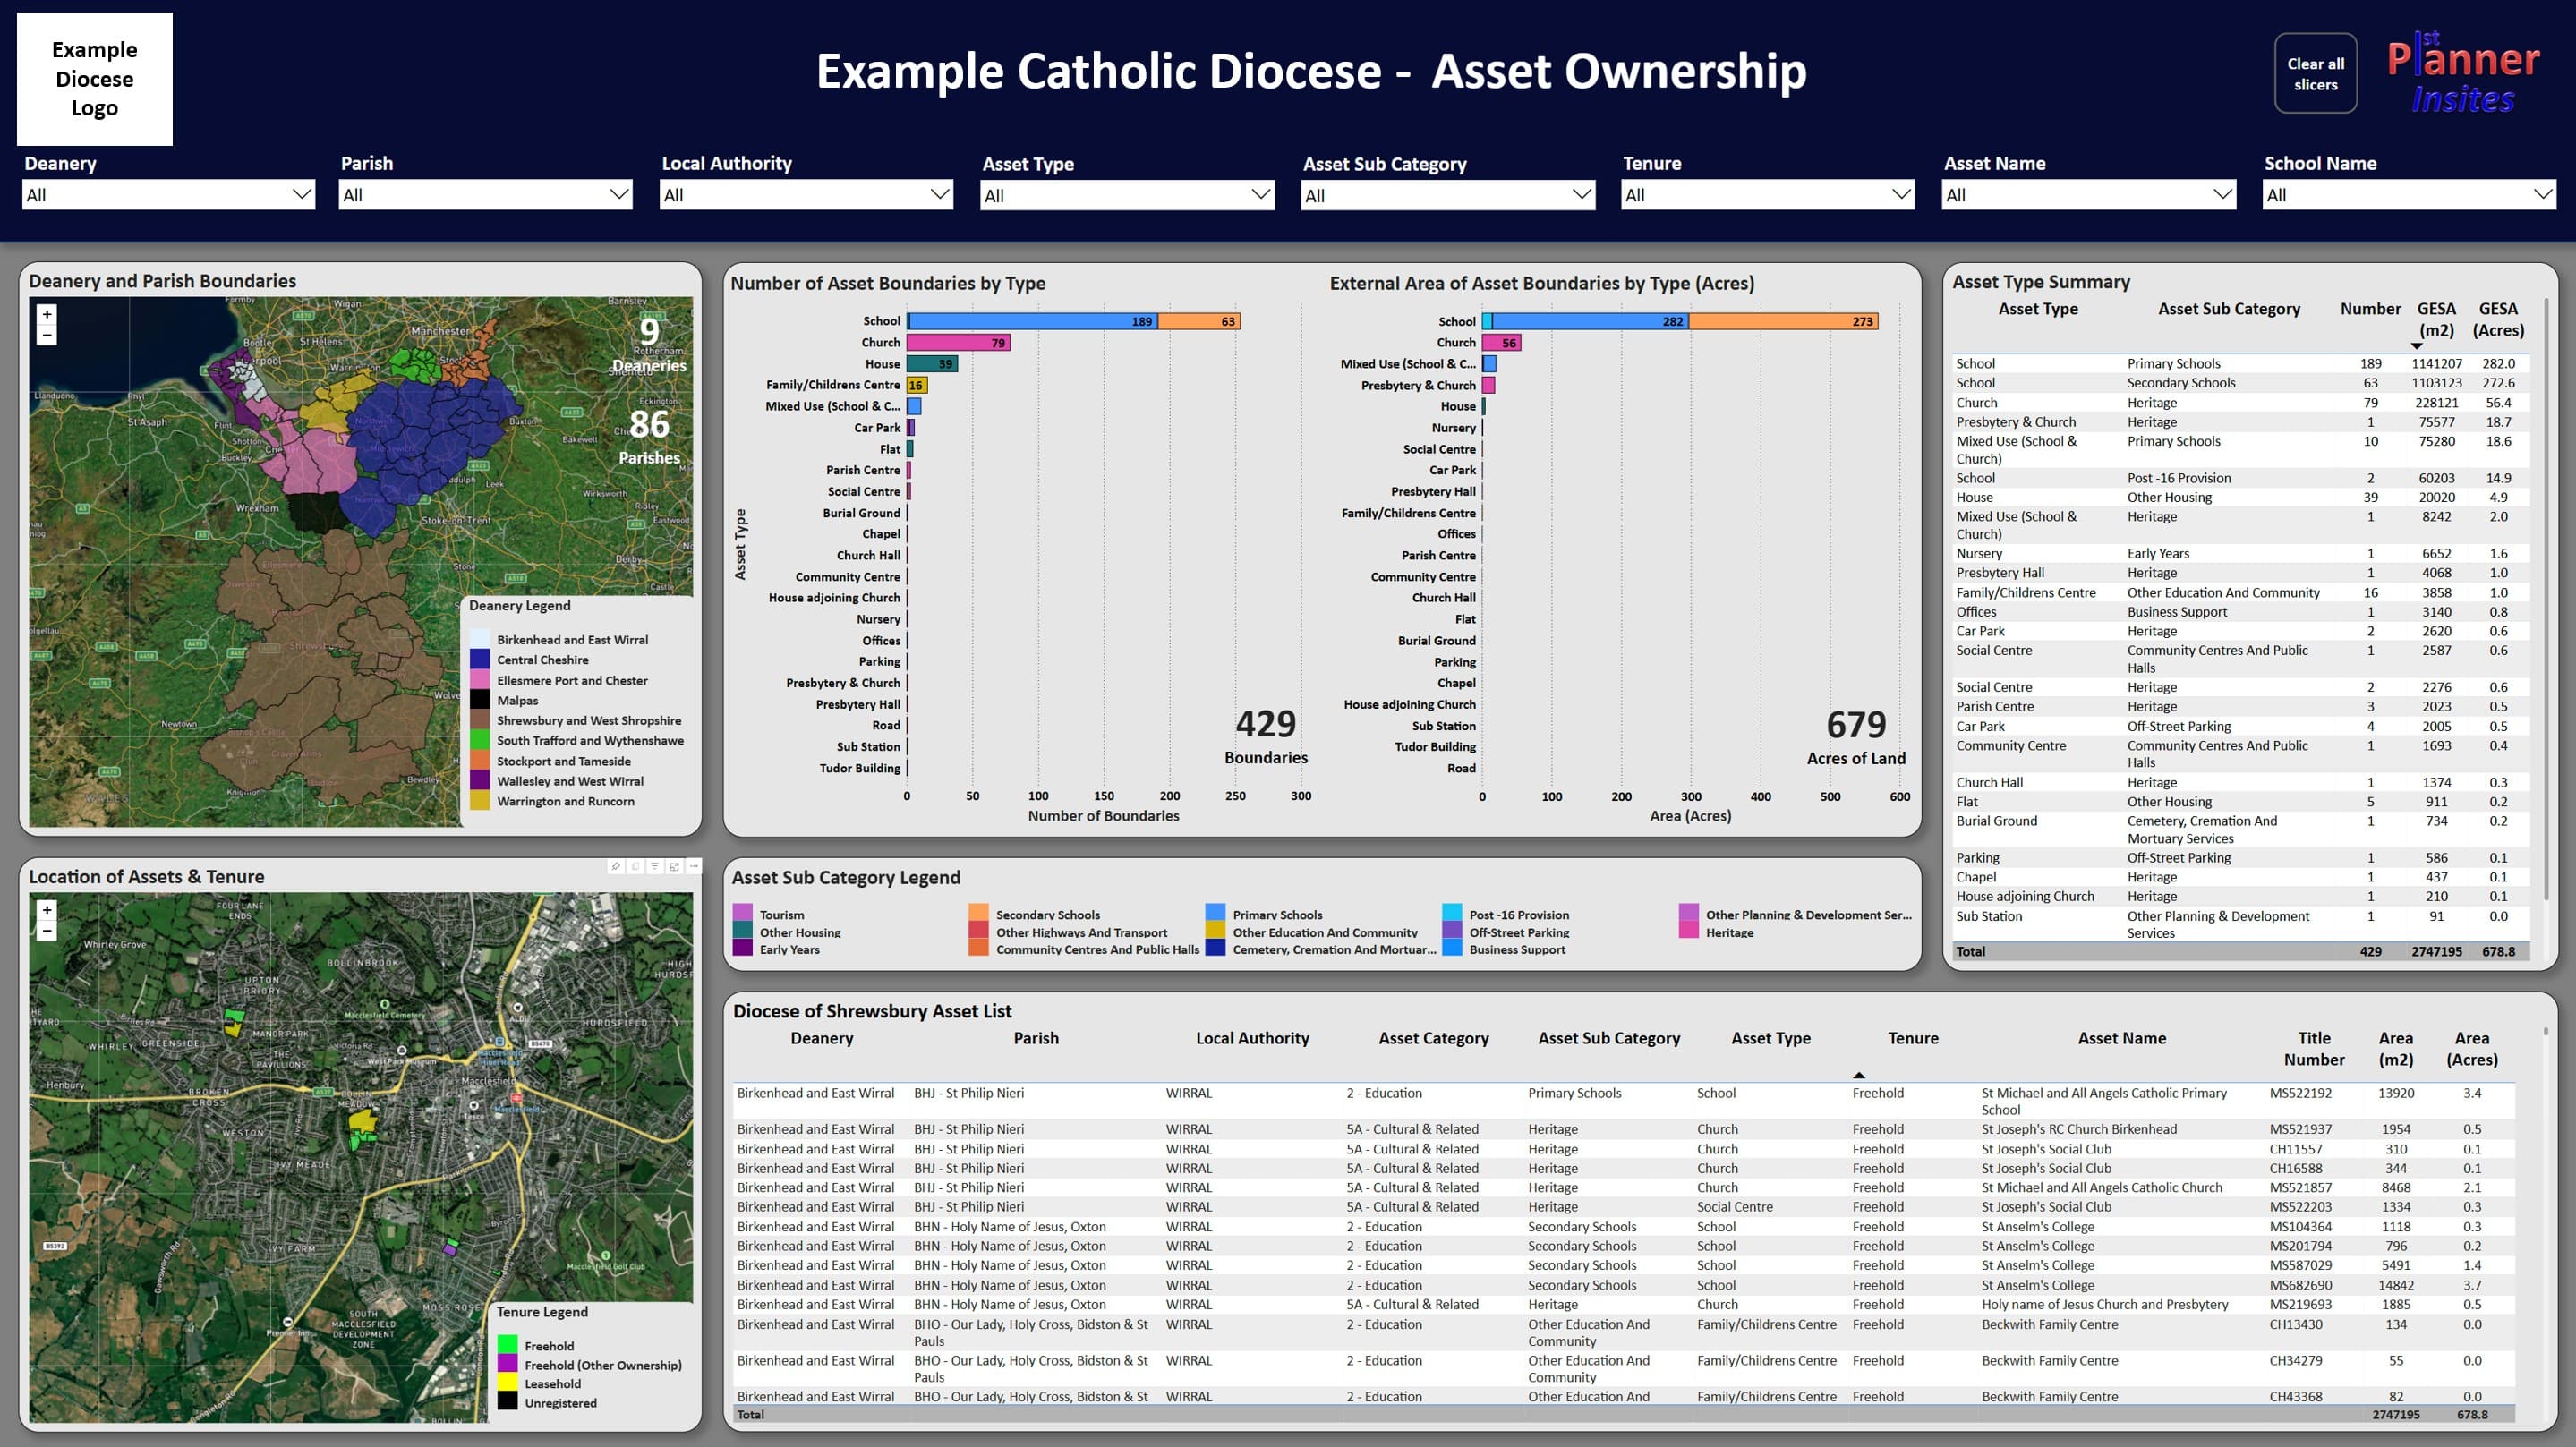Viewport: 2576px width, 1447px height.
Task: Zoom in on the Deanery and Parish Boundaries map
Action: [46, 315]
